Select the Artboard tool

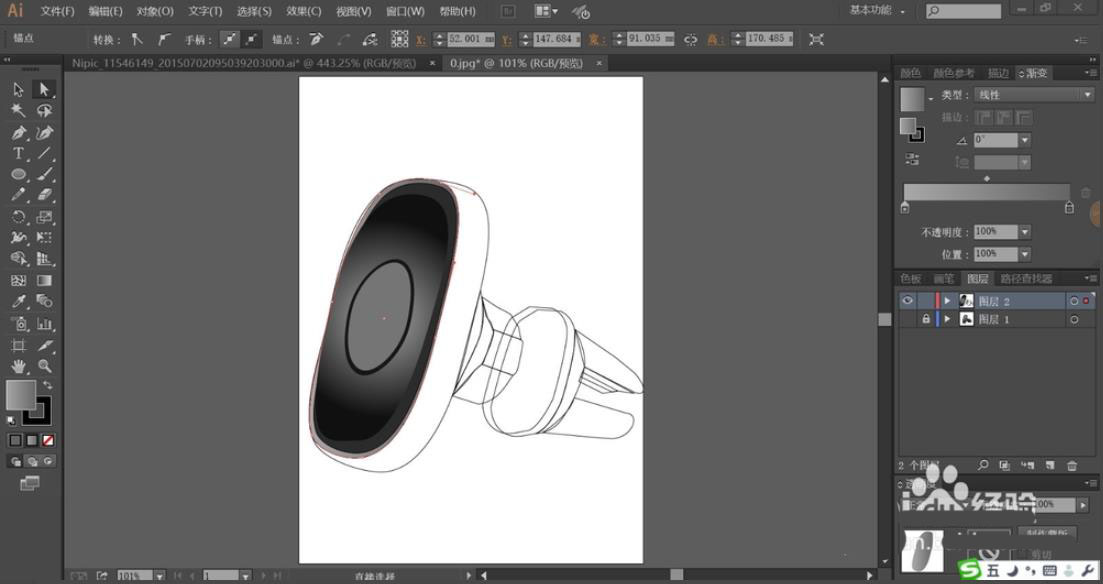point(18,345)
